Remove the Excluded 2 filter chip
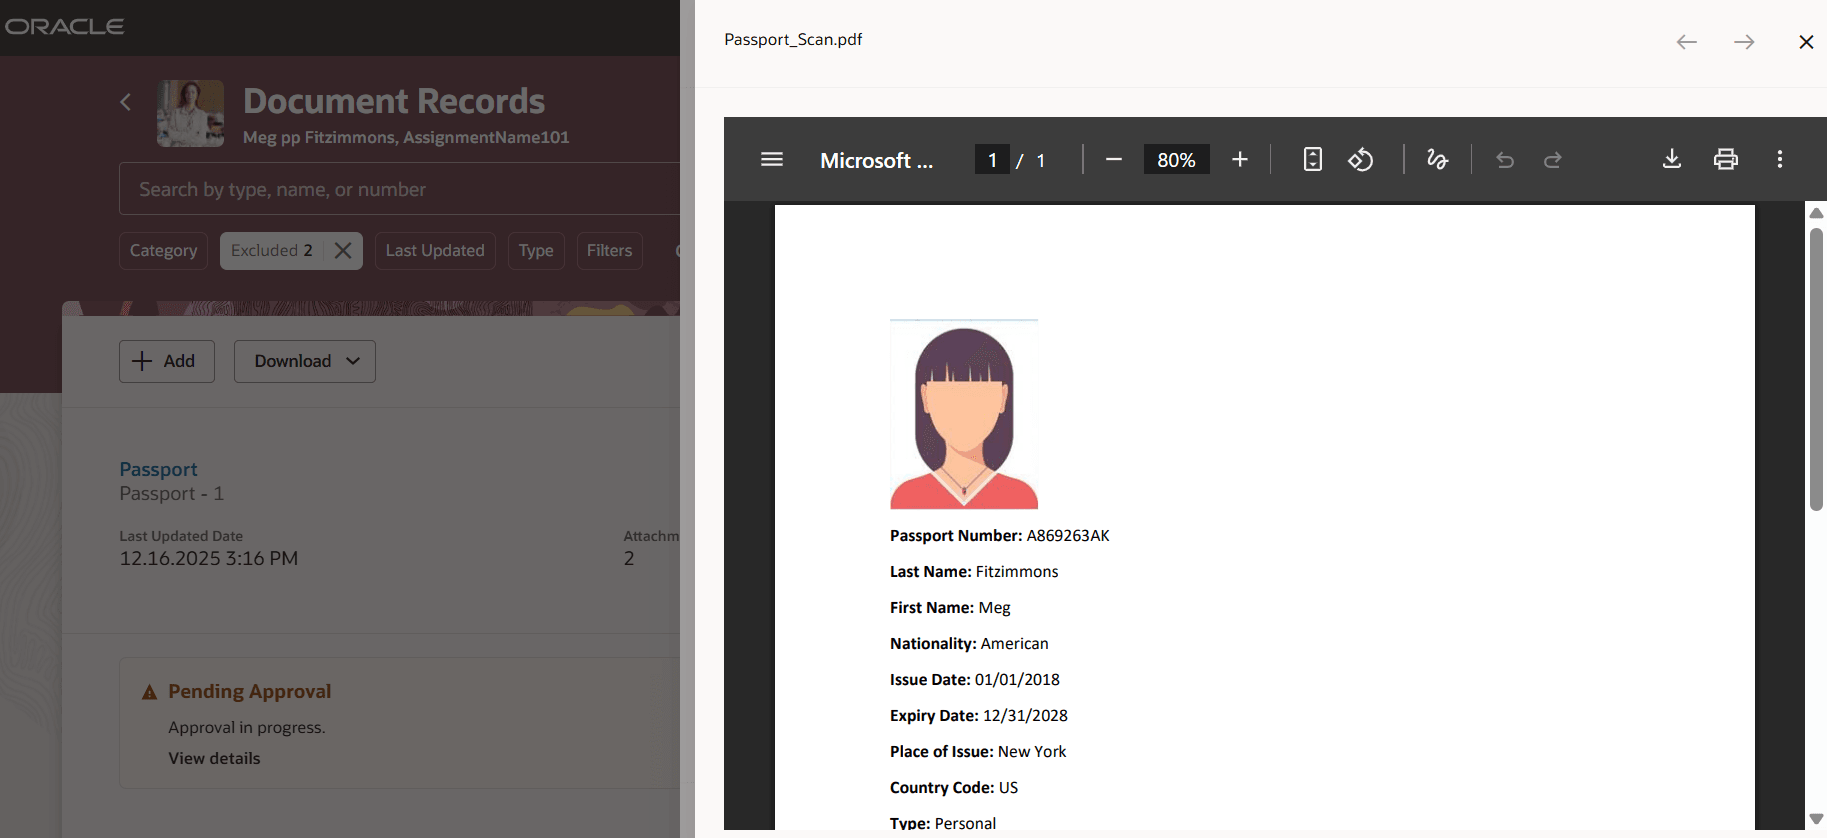 coord(343,251)
